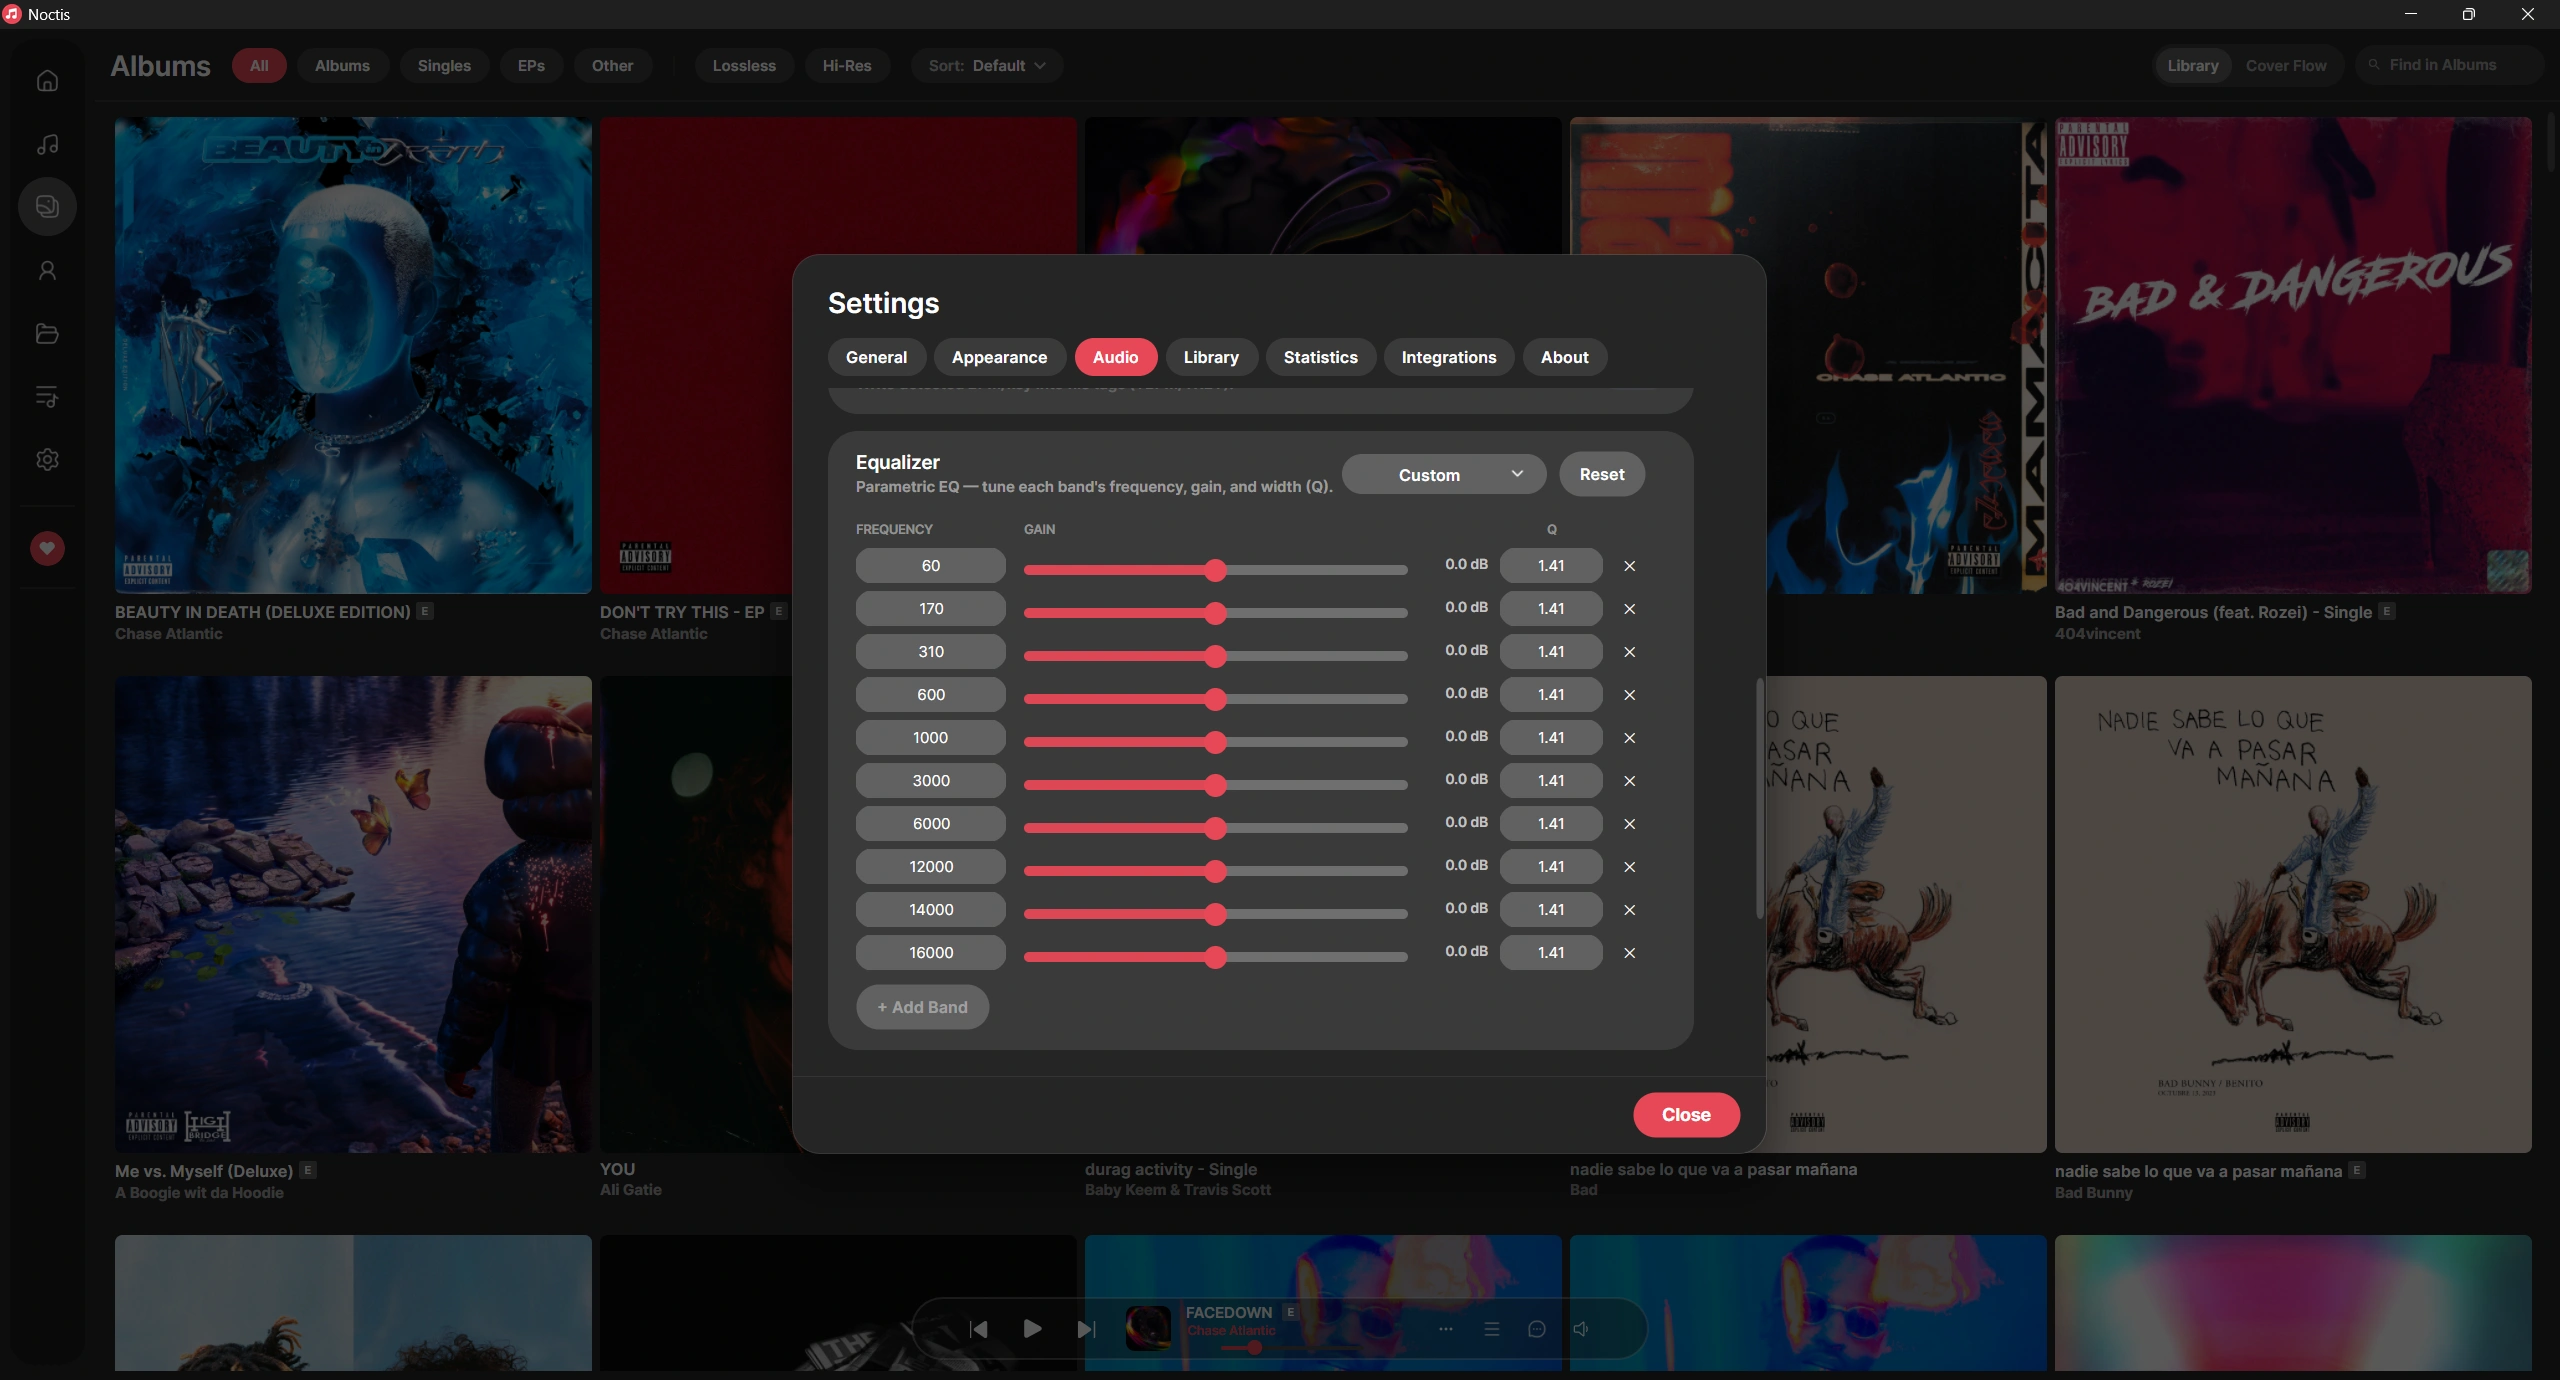The height and width of the screenshot is (1380, 2560).
Task: Select the Albums icon in sidebar
Action: click(47, 207)
